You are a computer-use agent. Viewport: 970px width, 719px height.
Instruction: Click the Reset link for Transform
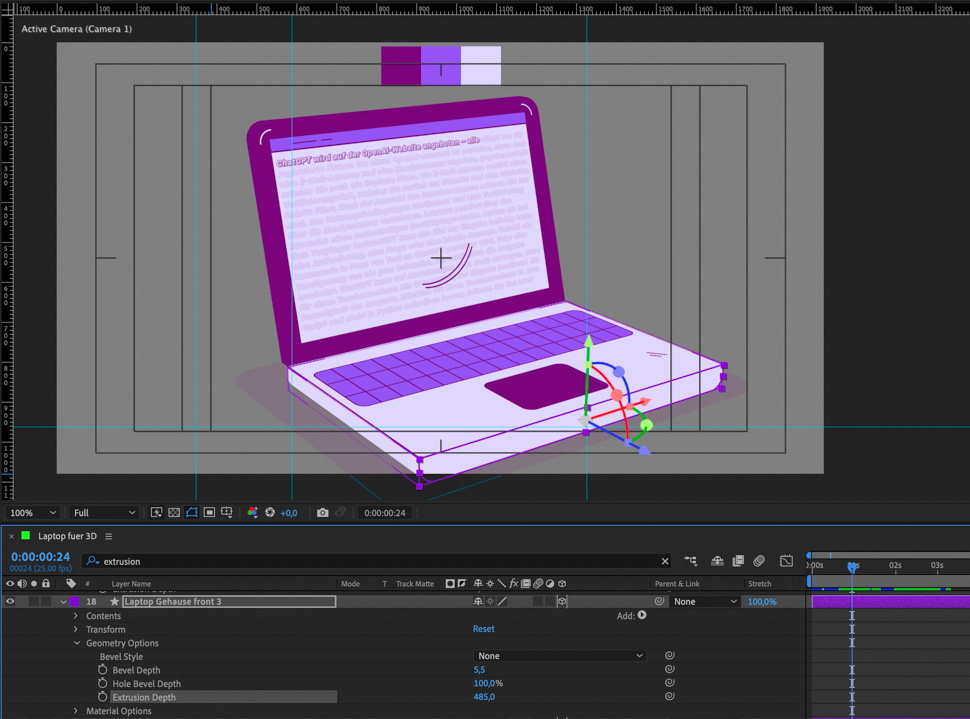pyautogui.click(x=483, y=629)
